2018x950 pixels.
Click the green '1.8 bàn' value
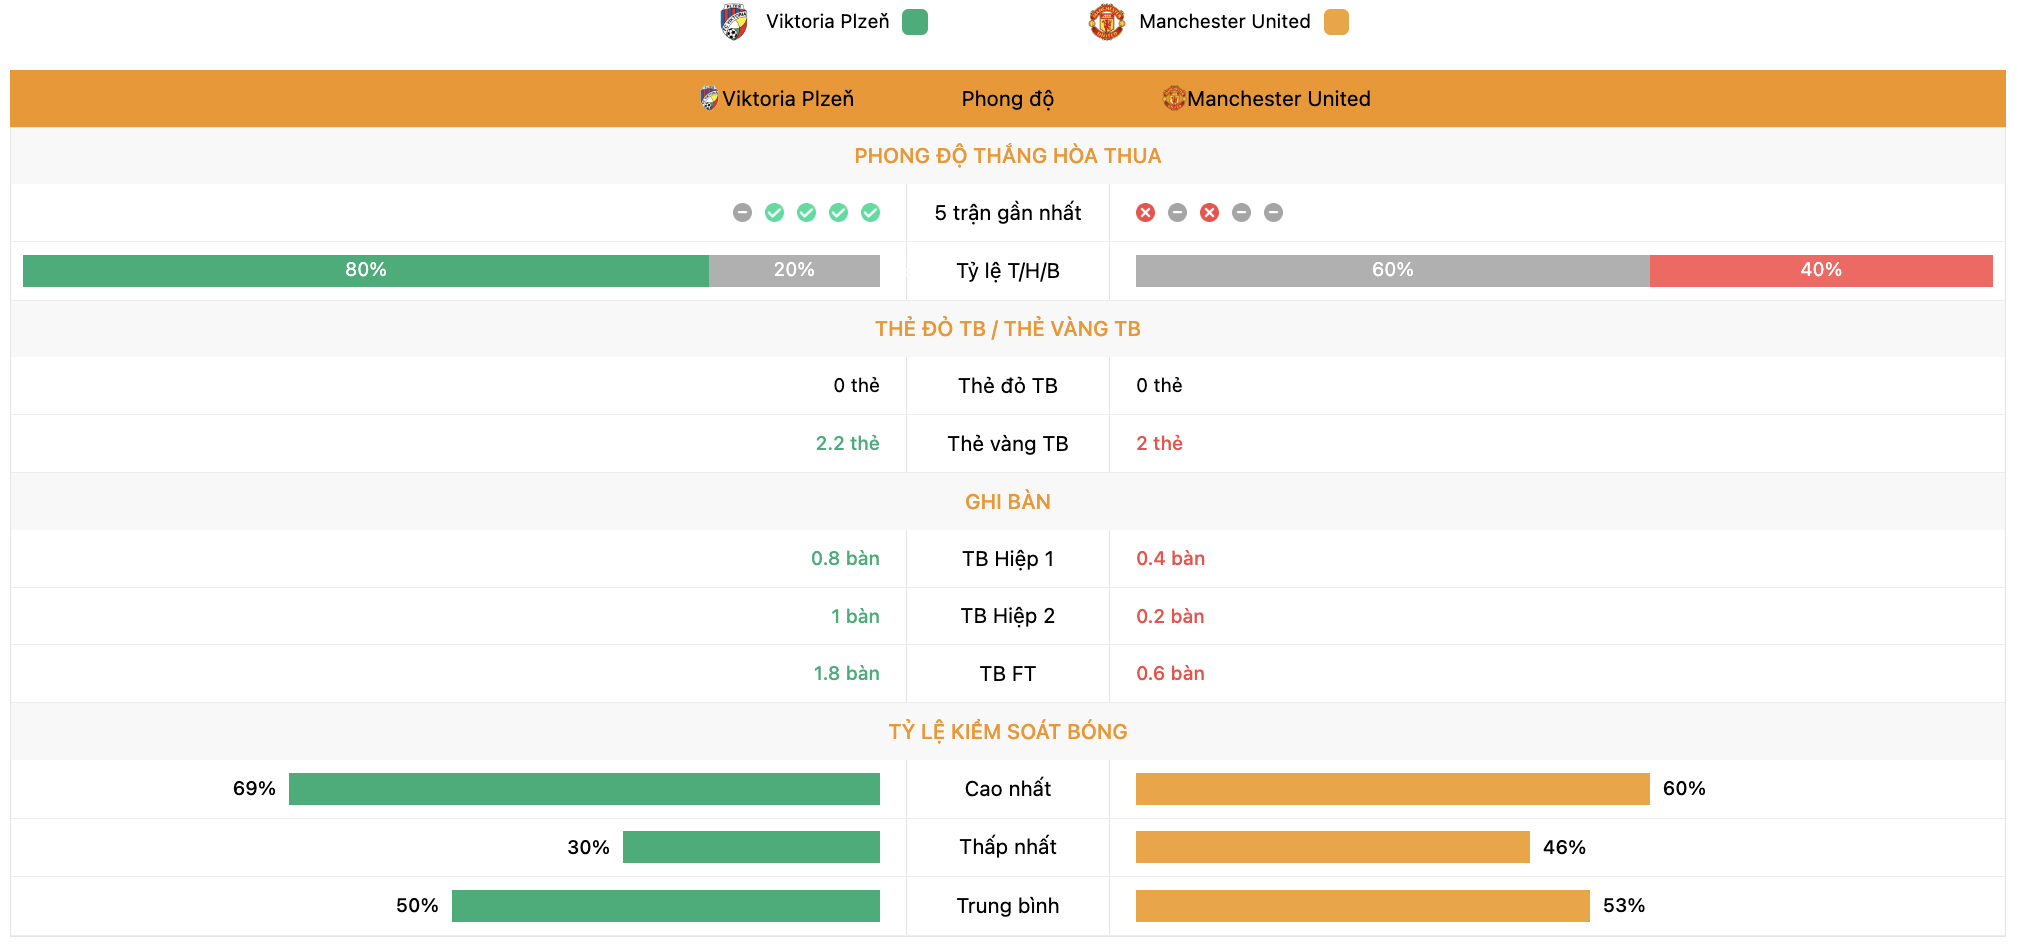tap(846, 673)
